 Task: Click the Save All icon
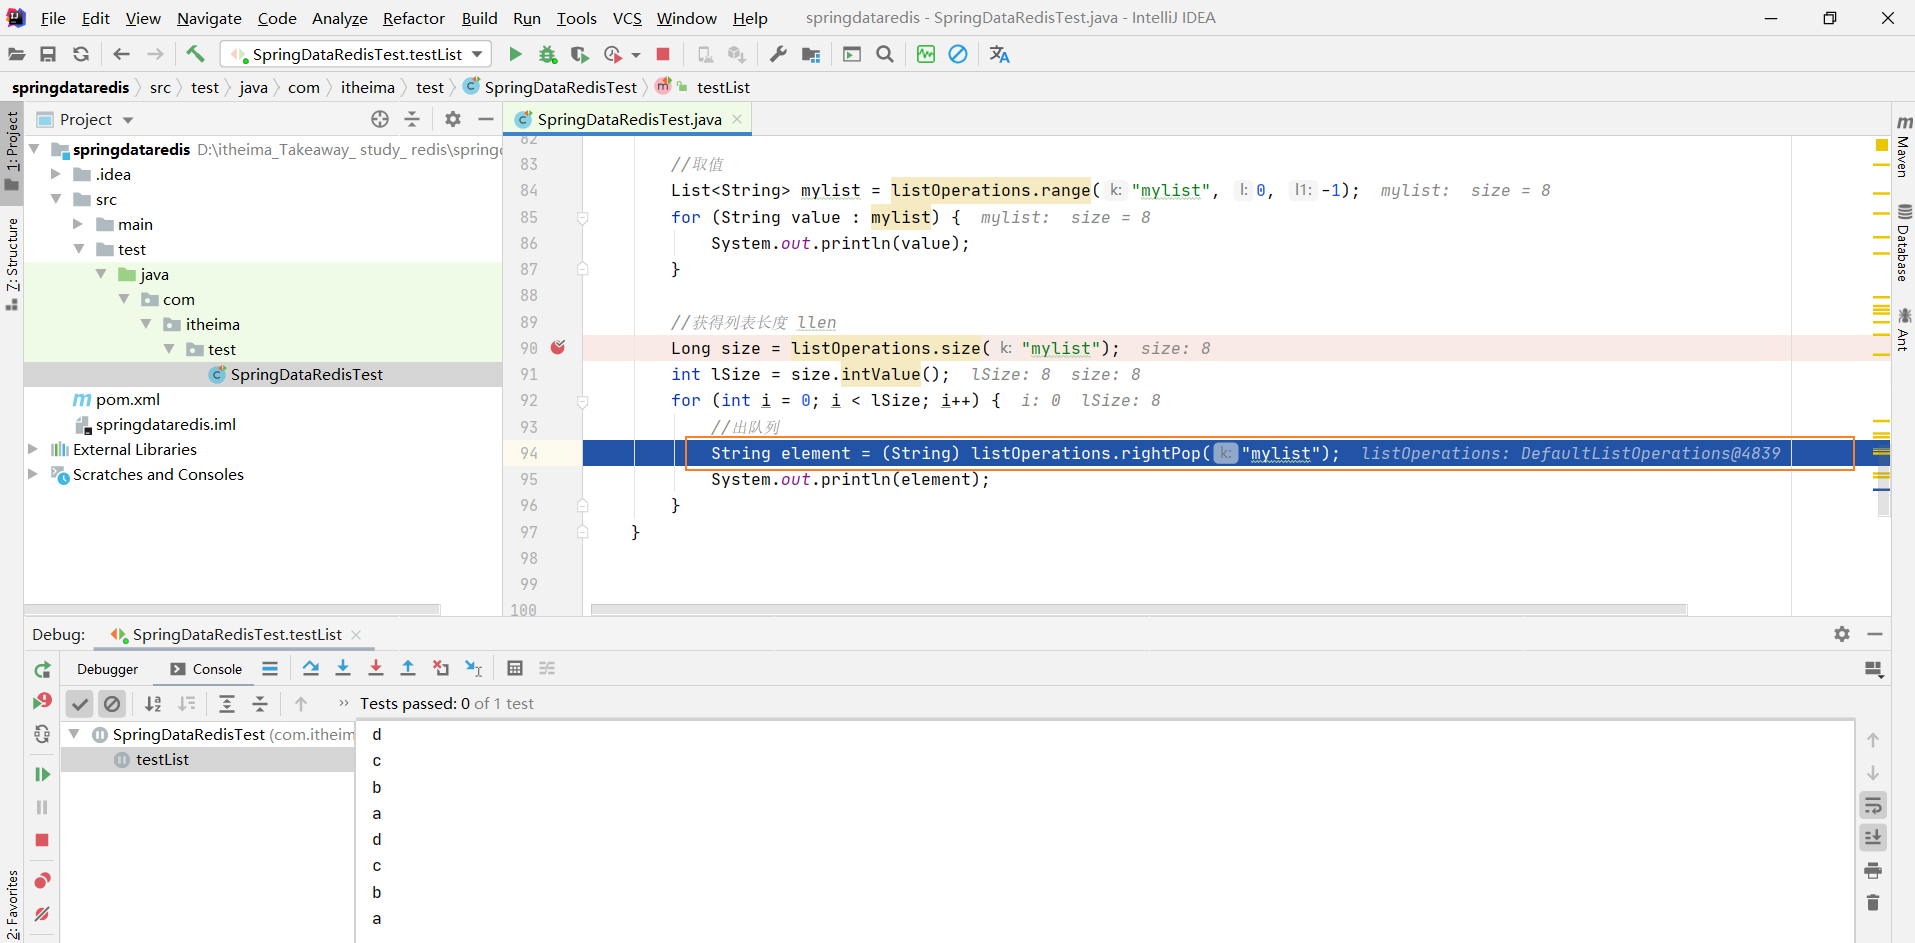pos(48,54)
